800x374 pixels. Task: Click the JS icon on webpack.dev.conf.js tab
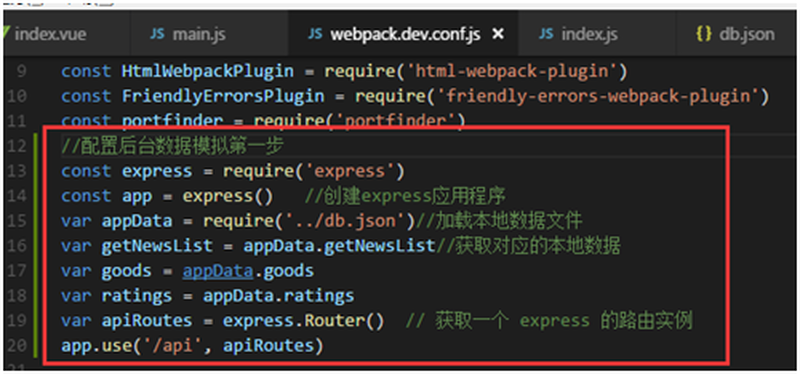[315, 34]
